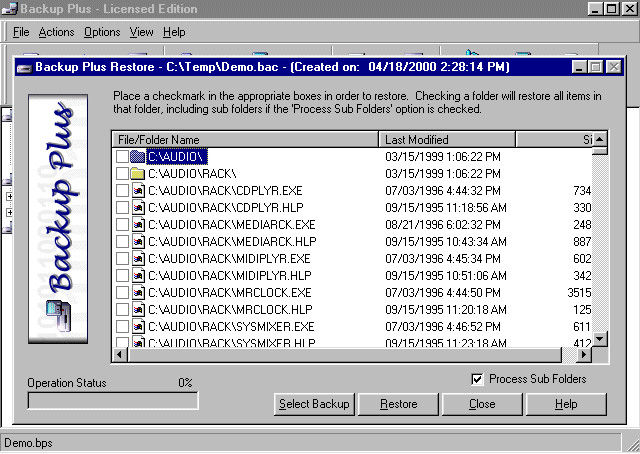The width and height of the screenshot is (640, 454).
Task: Click the file list scroll up arrow
Action: [600, 139]
